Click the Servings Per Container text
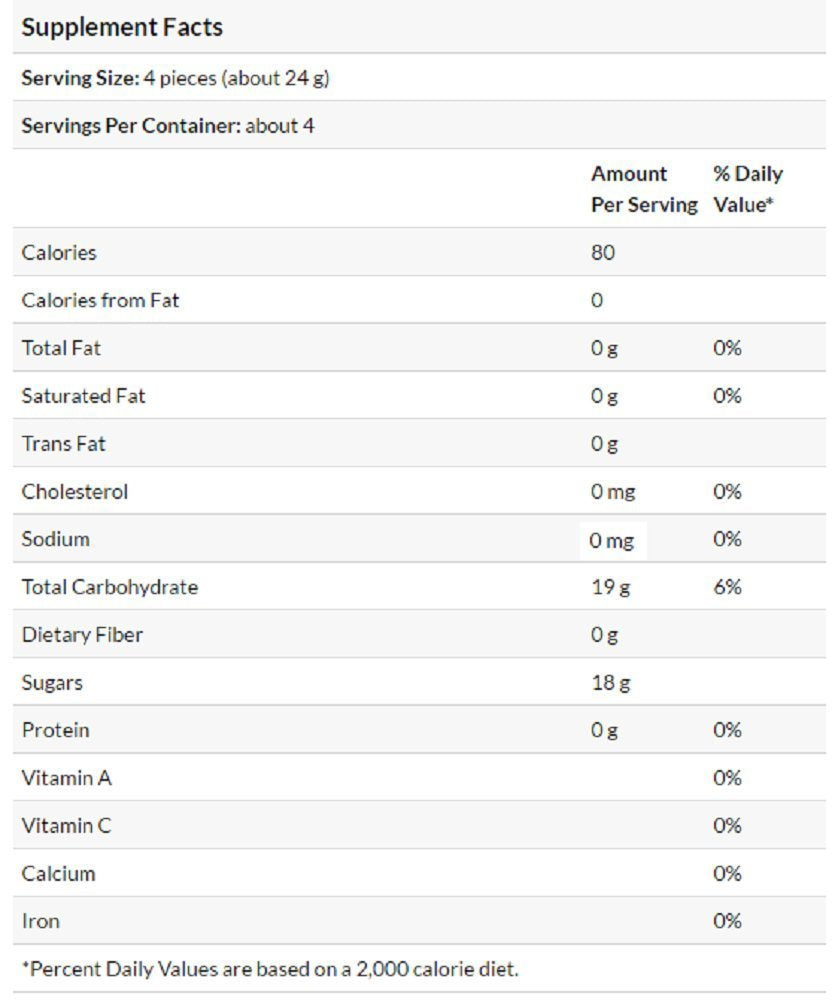Screen dimensions: 835x1000 (x=168, y=126)
